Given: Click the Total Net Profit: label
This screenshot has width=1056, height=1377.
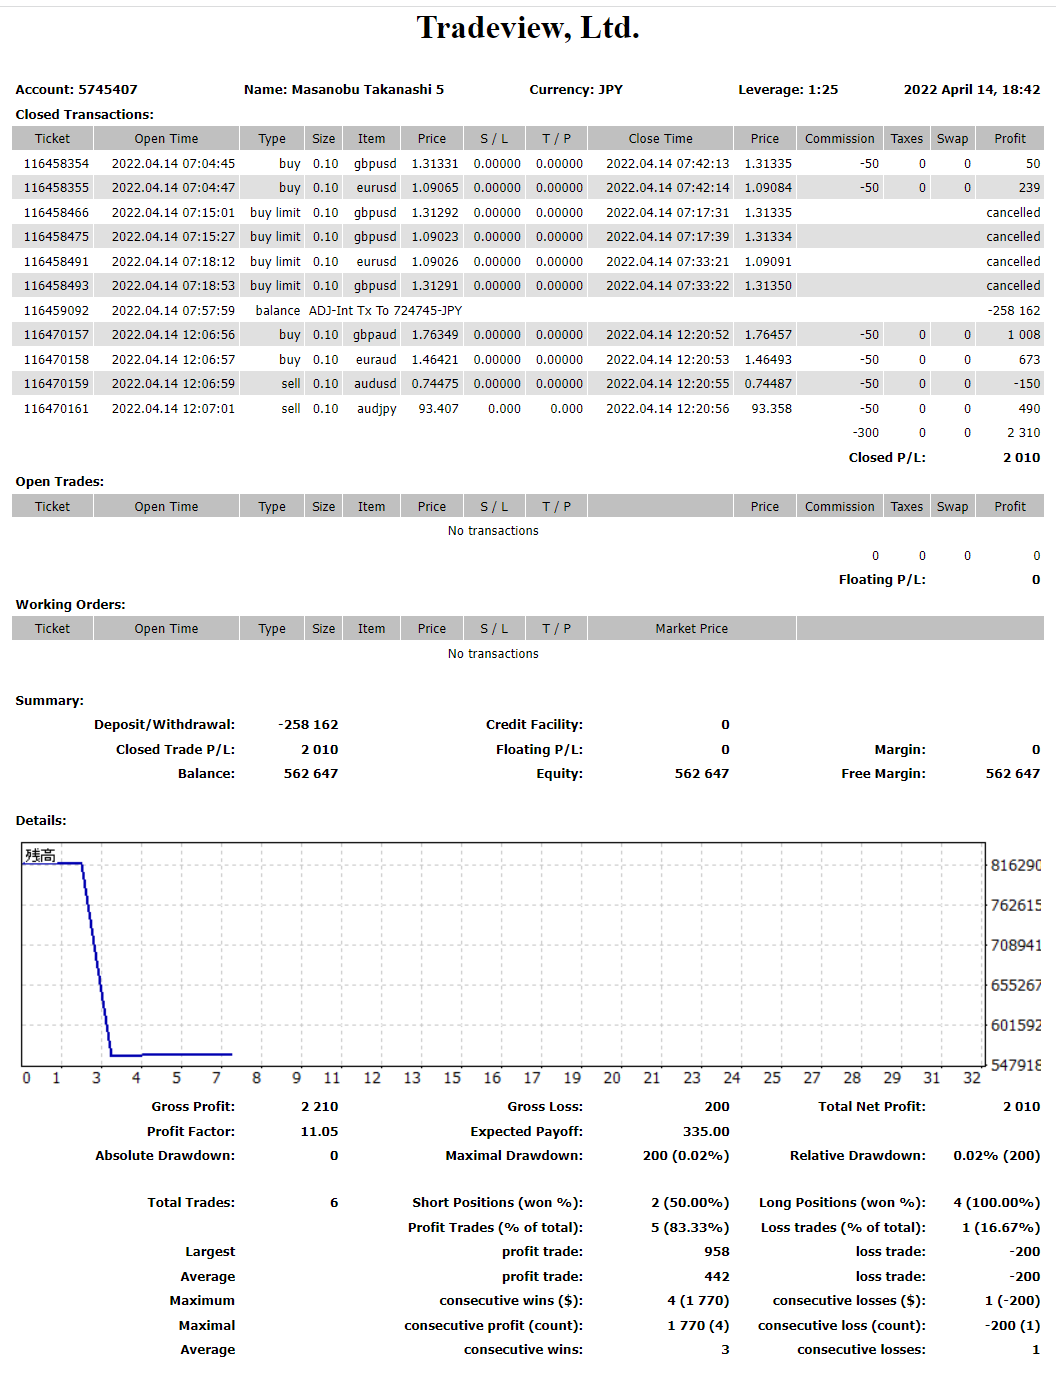Looking at the screenshot, I should pyautogui.click(x=872, y=1107).
